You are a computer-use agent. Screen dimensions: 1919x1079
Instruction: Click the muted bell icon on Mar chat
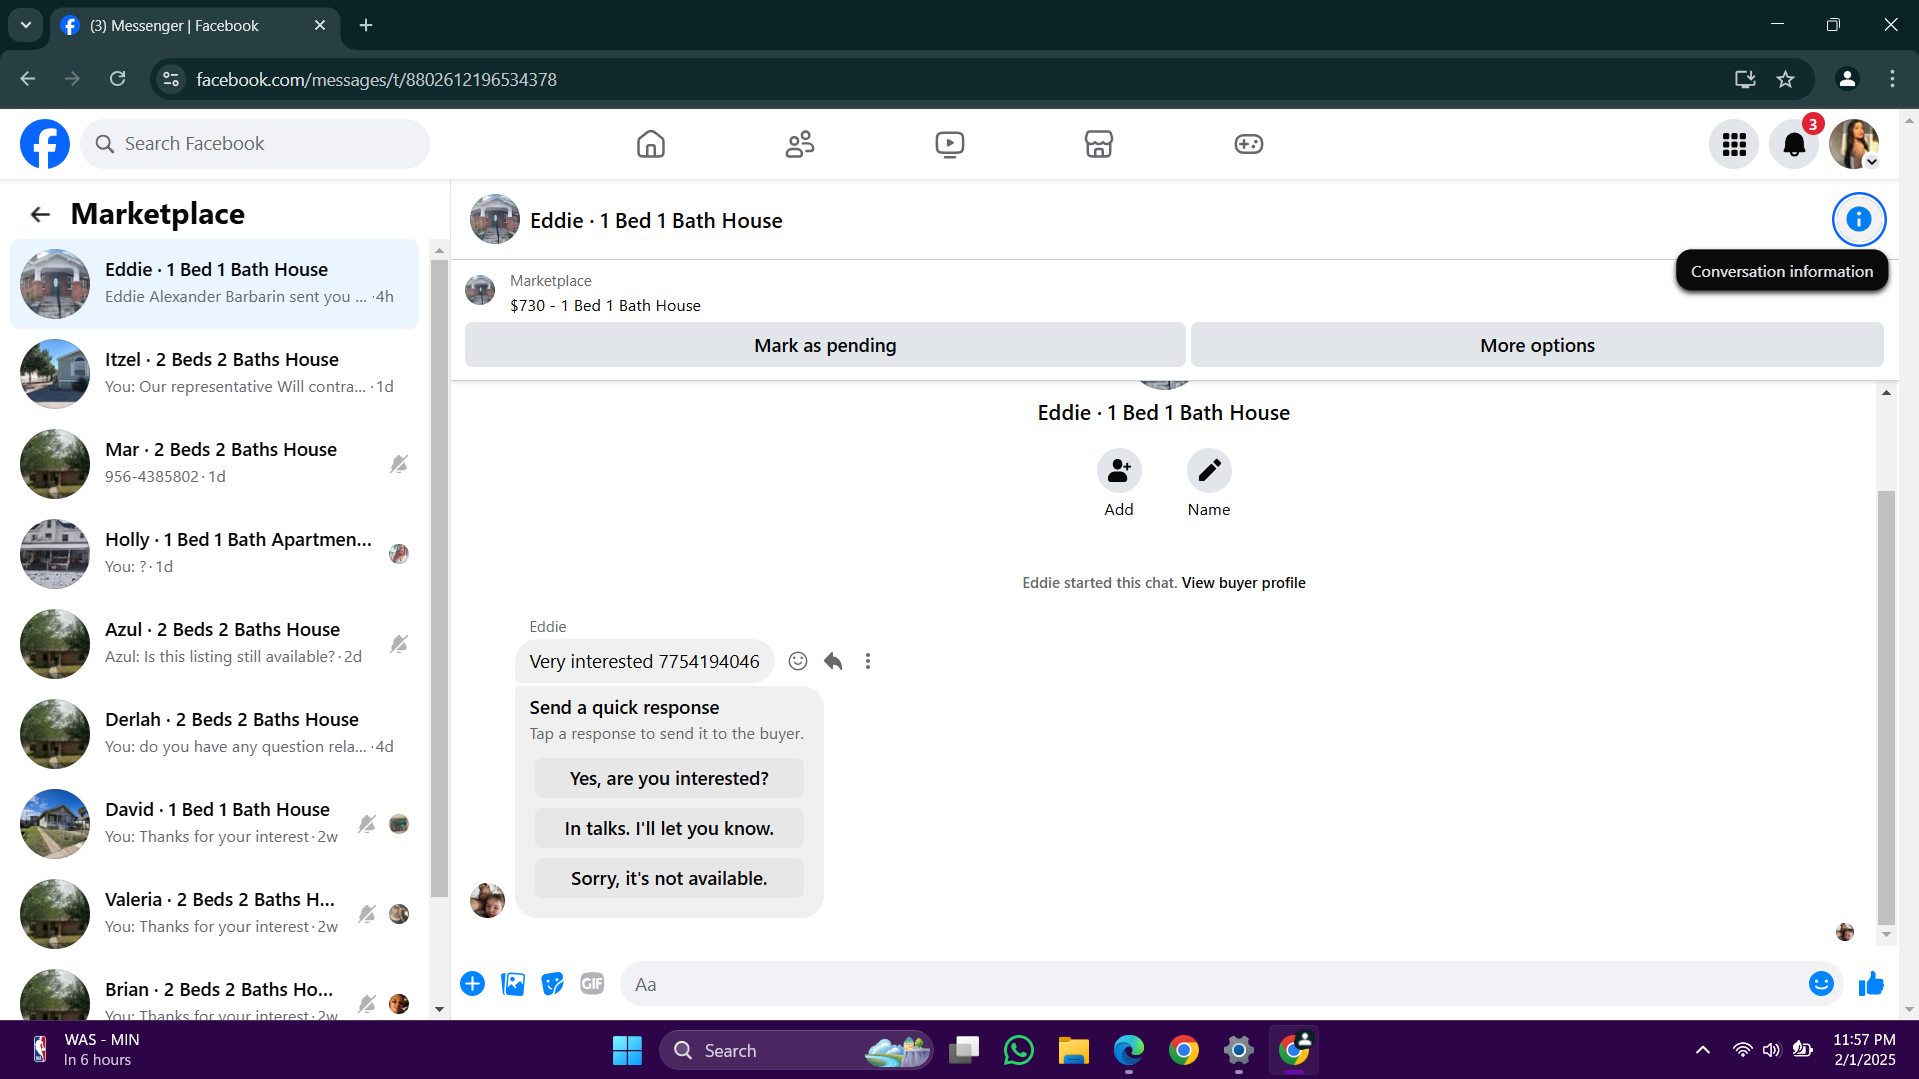click(399, 464)
